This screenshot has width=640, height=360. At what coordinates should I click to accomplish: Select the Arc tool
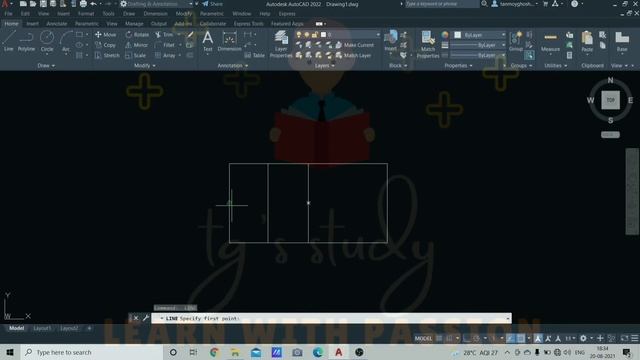click(66, 41)
